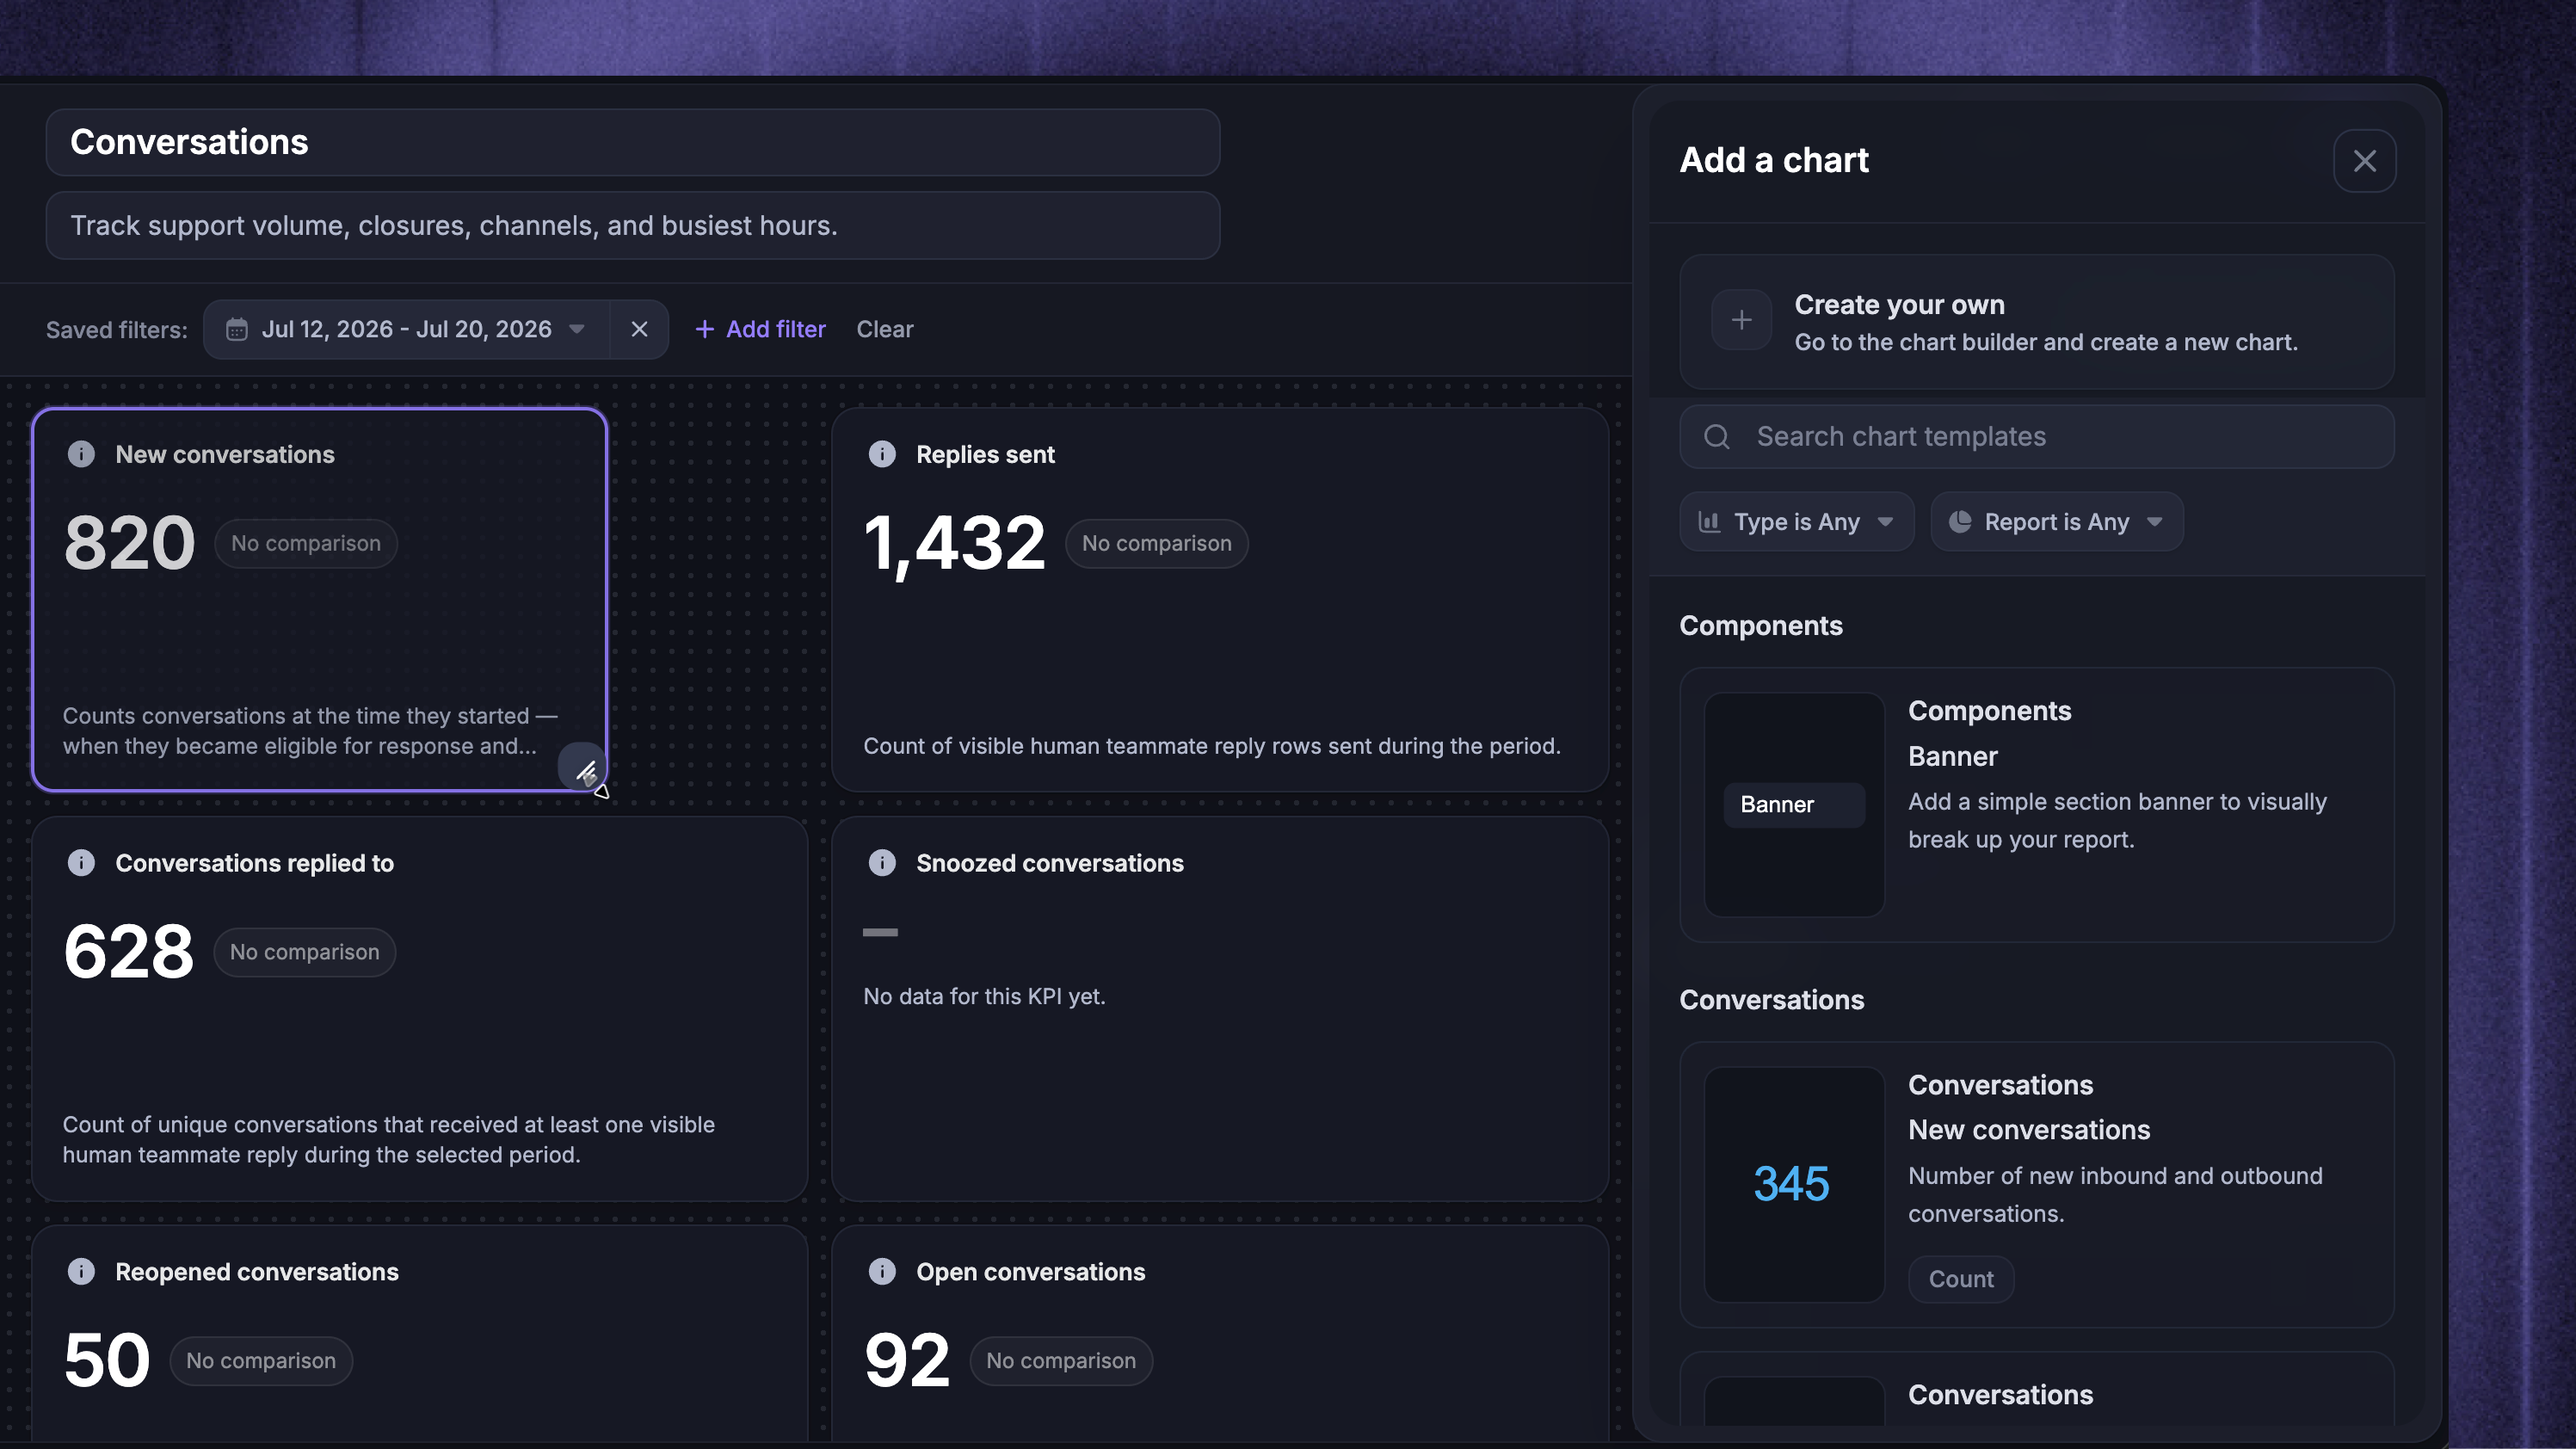The height and width of the screenshot is (1449, 2576).
Task: Click the Add filter link
Action: pyautogui.click(x=761, y=329)
